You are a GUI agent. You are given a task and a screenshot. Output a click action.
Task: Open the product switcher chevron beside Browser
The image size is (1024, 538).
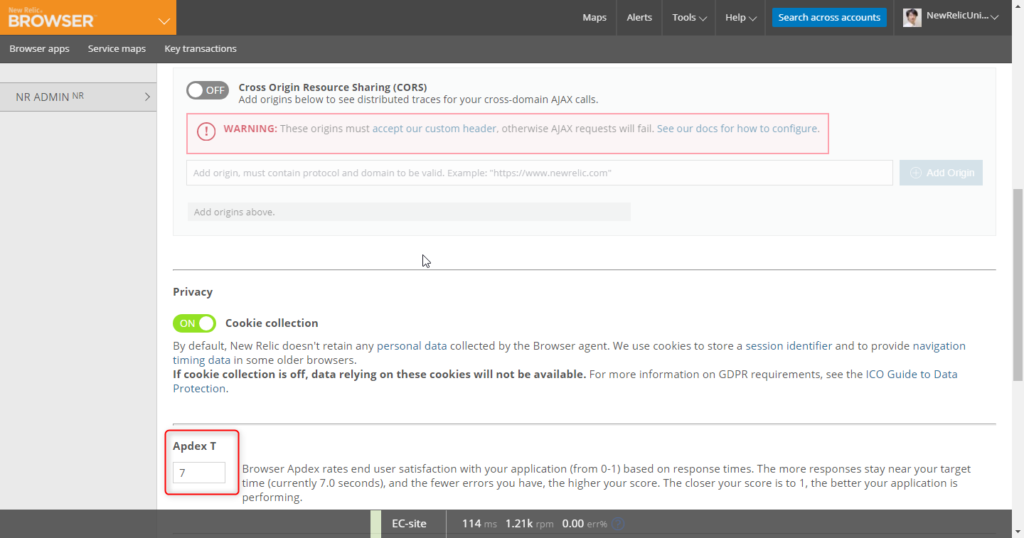tap(164, 21)
